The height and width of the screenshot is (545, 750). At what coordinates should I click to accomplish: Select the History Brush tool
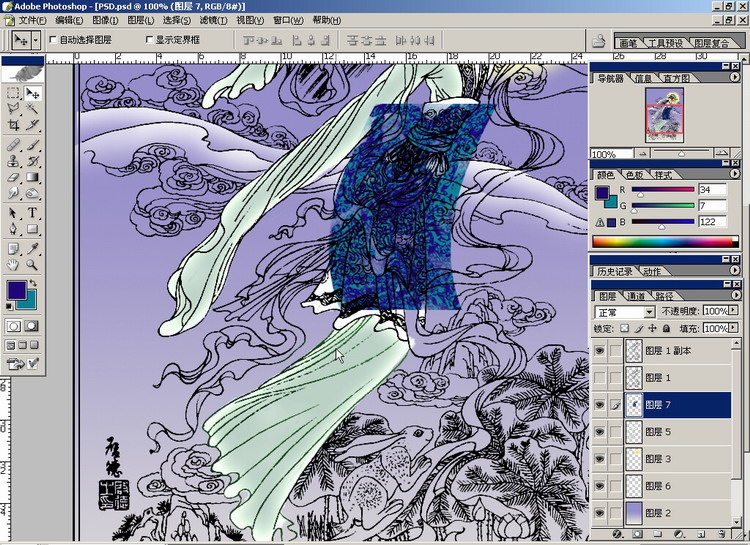(x=33, y=161)
